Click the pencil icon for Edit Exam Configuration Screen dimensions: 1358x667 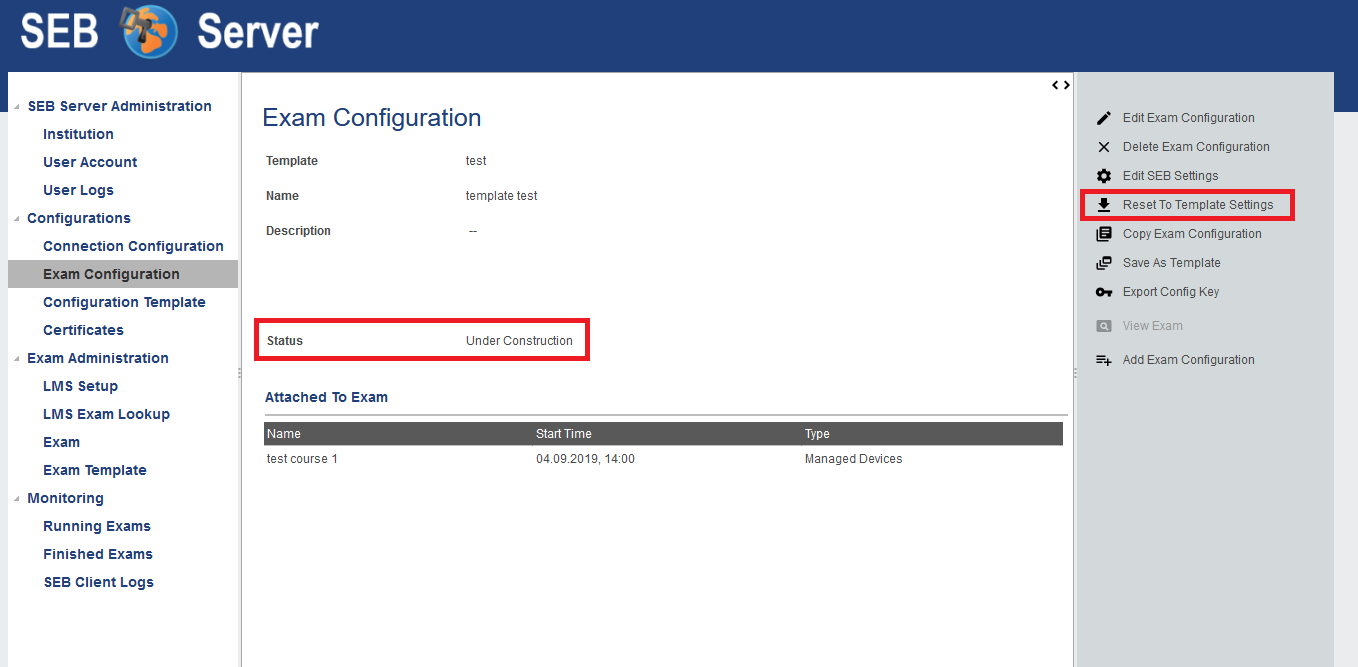click(1104, 118)
